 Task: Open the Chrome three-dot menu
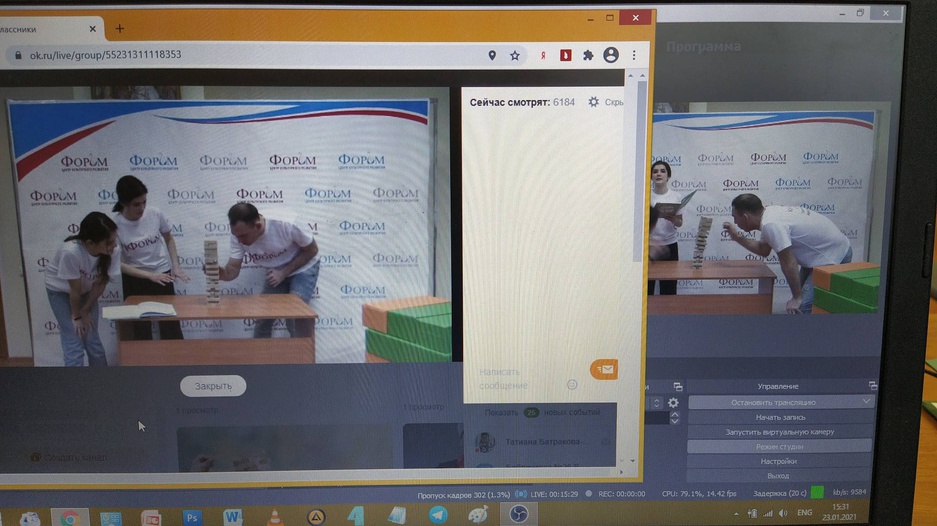(x=634, y=56)
